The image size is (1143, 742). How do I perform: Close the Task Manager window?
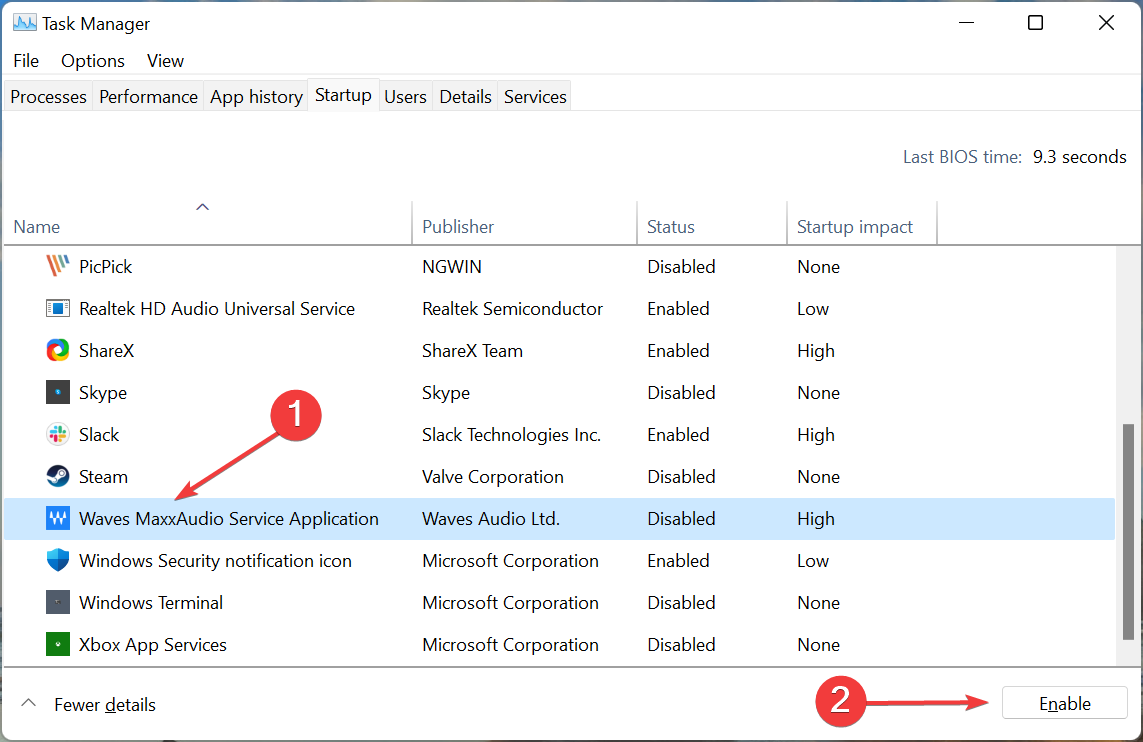pyautogui.click(x=1106, y=23)
